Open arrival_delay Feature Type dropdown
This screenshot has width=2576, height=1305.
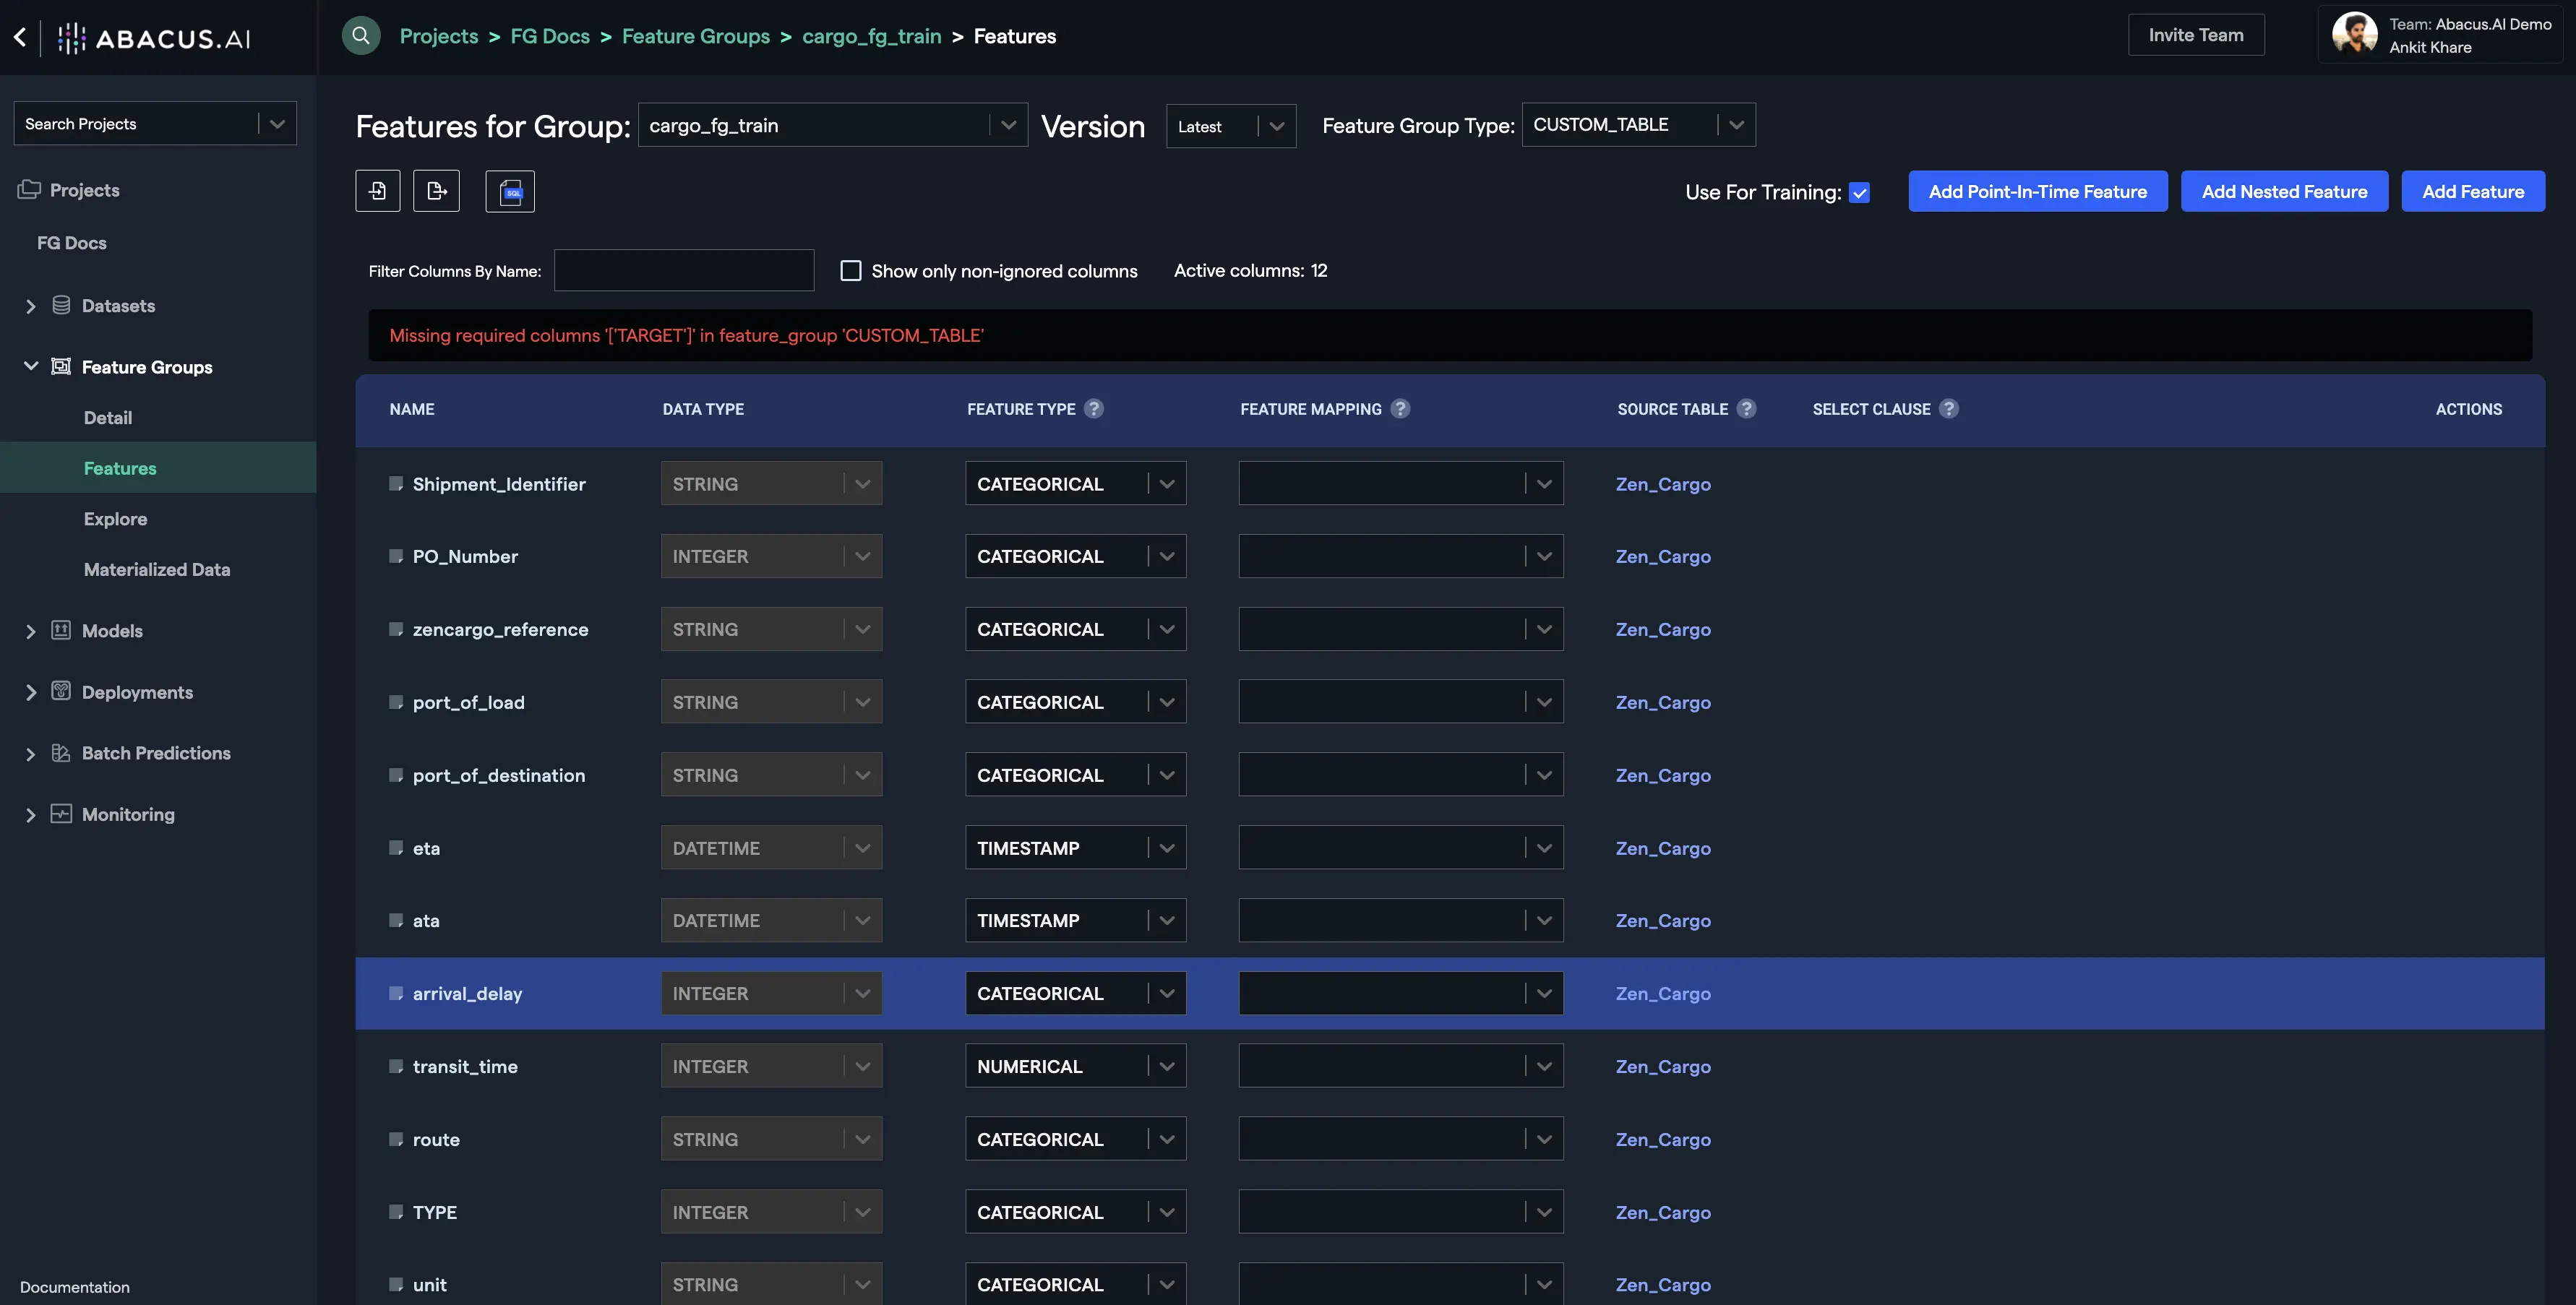tap(1075, 993)
